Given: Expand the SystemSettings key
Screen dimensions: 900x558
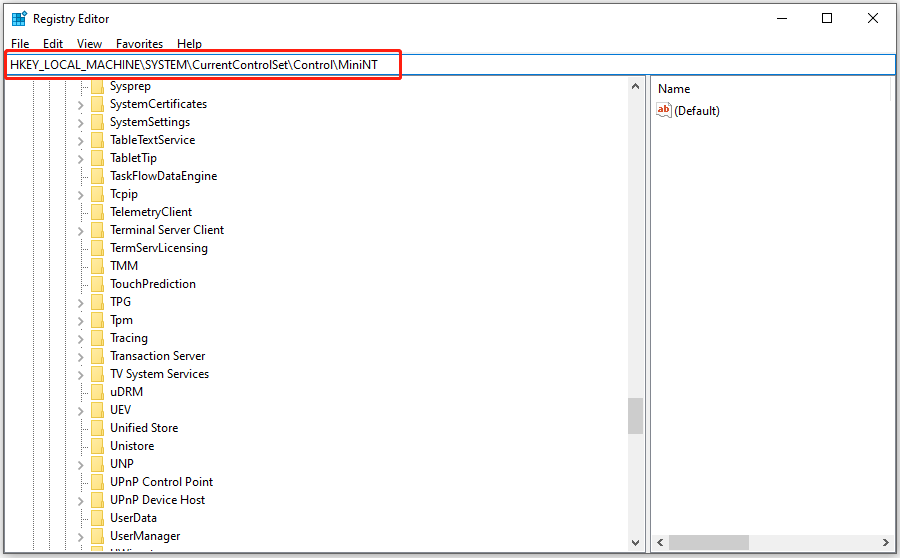Looking at the screenshot, I should point(80,123).
